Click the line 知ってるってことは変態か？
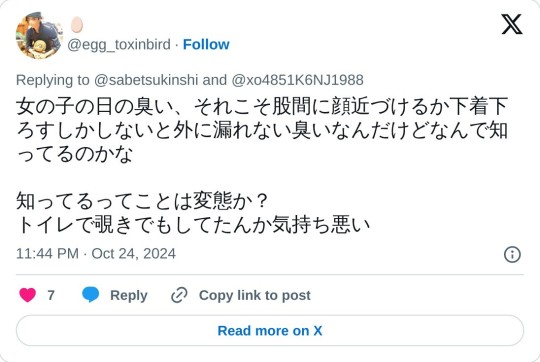This screenshot has width=540, height=362. click(x=142, y=201)
